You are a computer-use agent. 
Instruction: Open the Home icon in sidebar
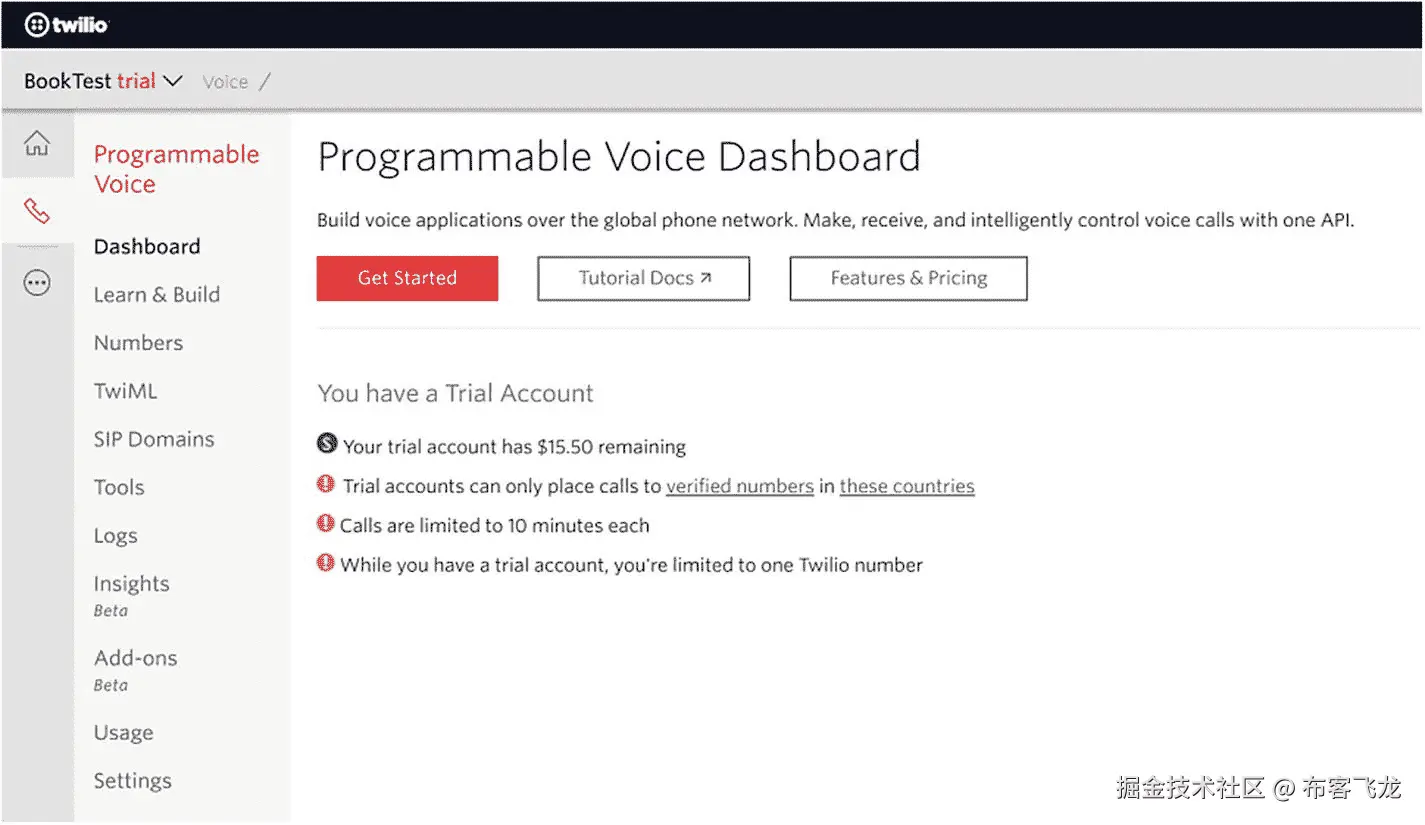tap(37, 143)
